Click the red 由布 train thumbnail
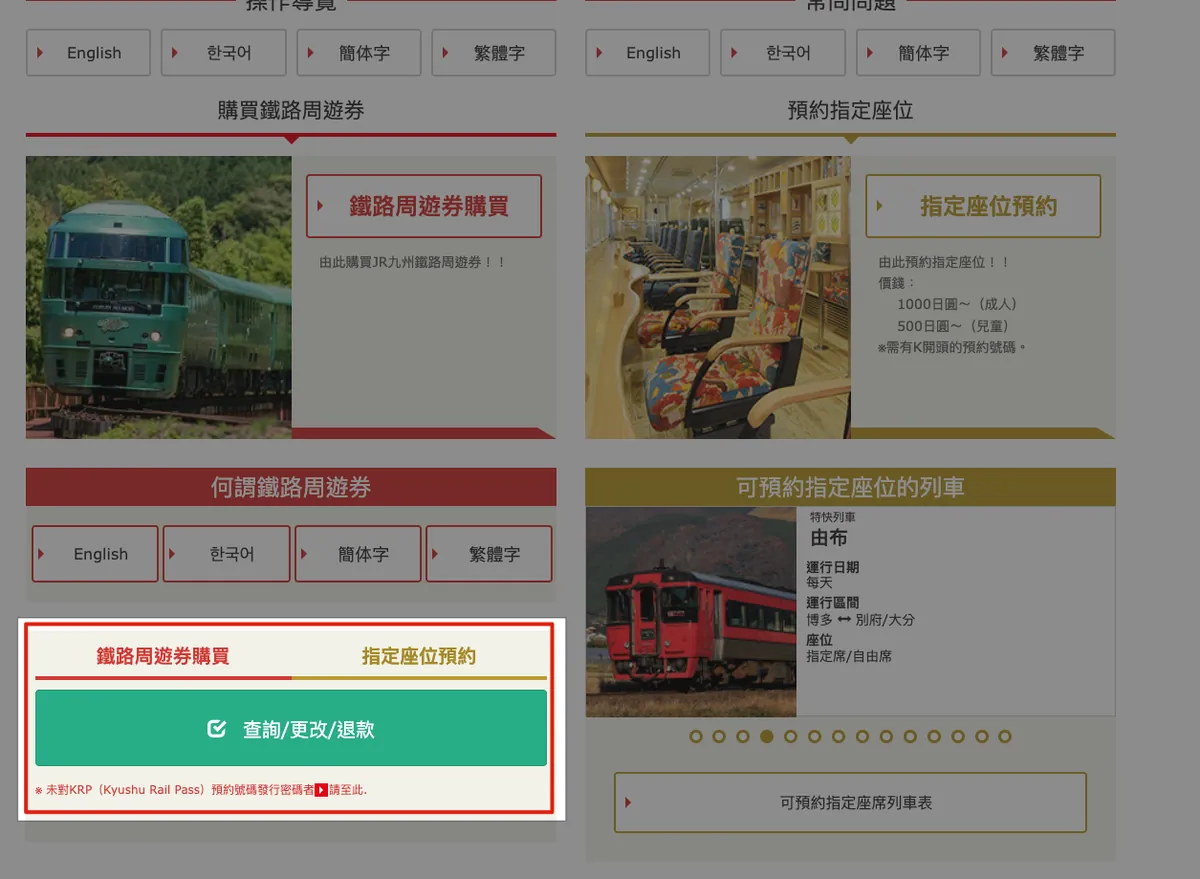1200x879 pixels. click(x=691, y=612)
